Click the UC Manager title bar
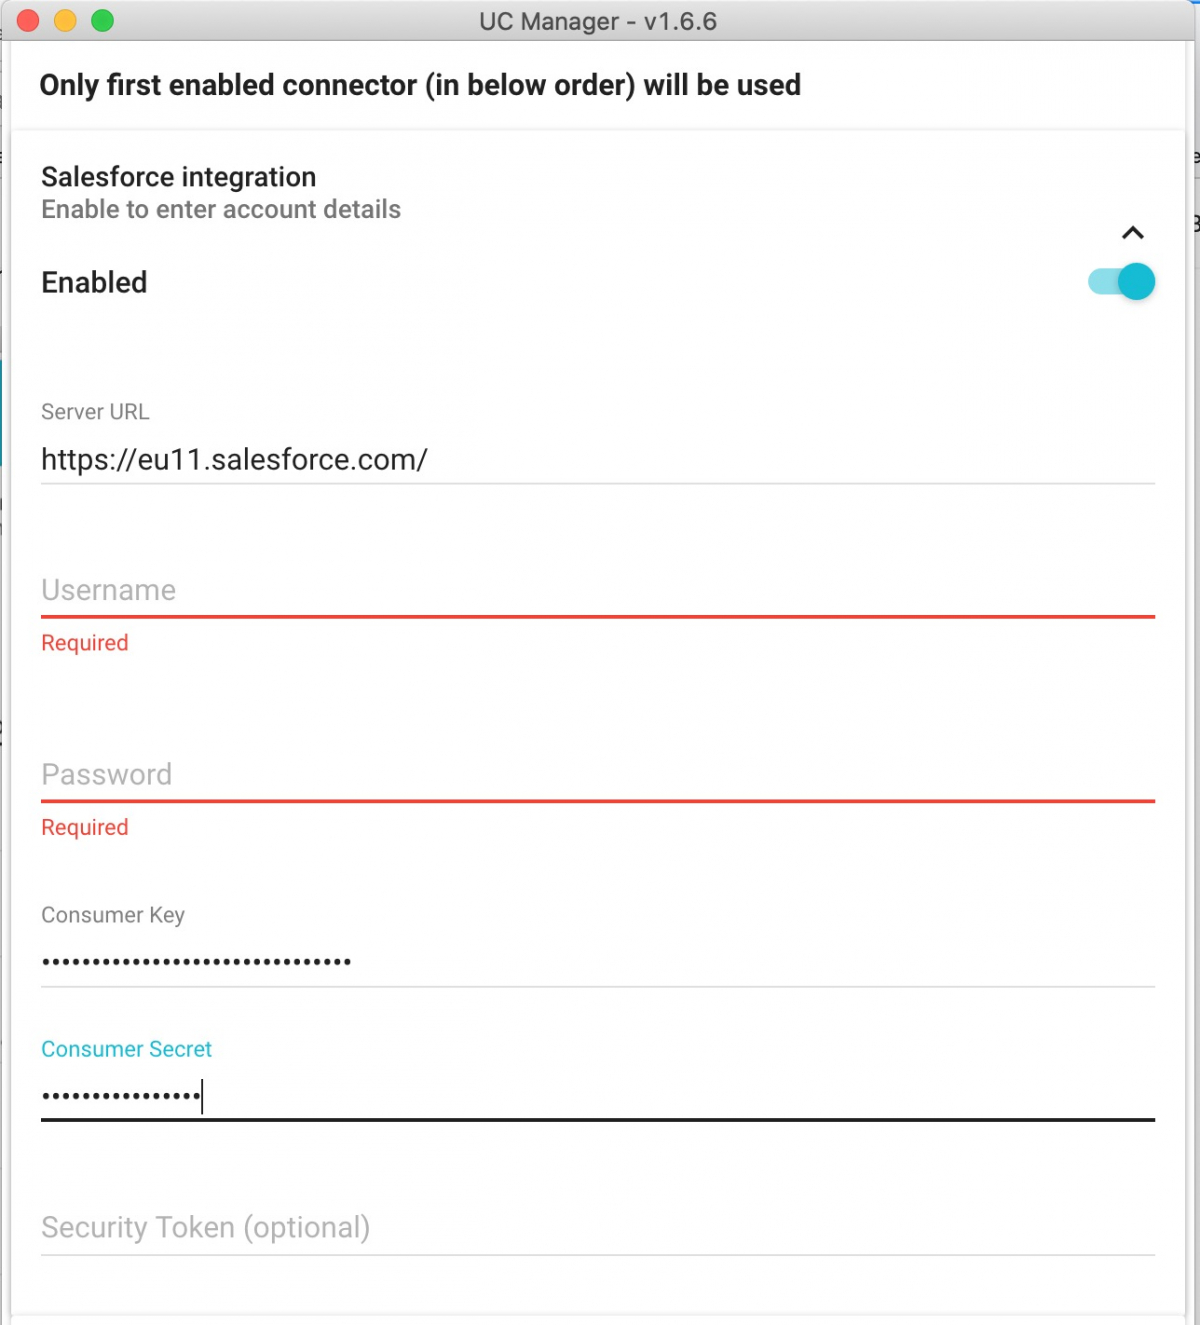 [x=600, y=21]
